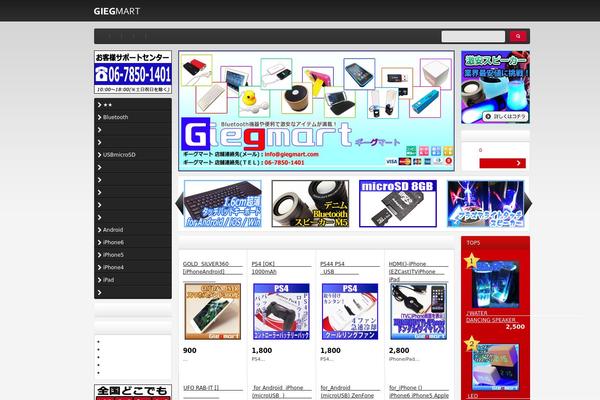Click the GIEGMART logo in header
The width and height of the screenshot is (600, 400).
(x=117, y=11)
